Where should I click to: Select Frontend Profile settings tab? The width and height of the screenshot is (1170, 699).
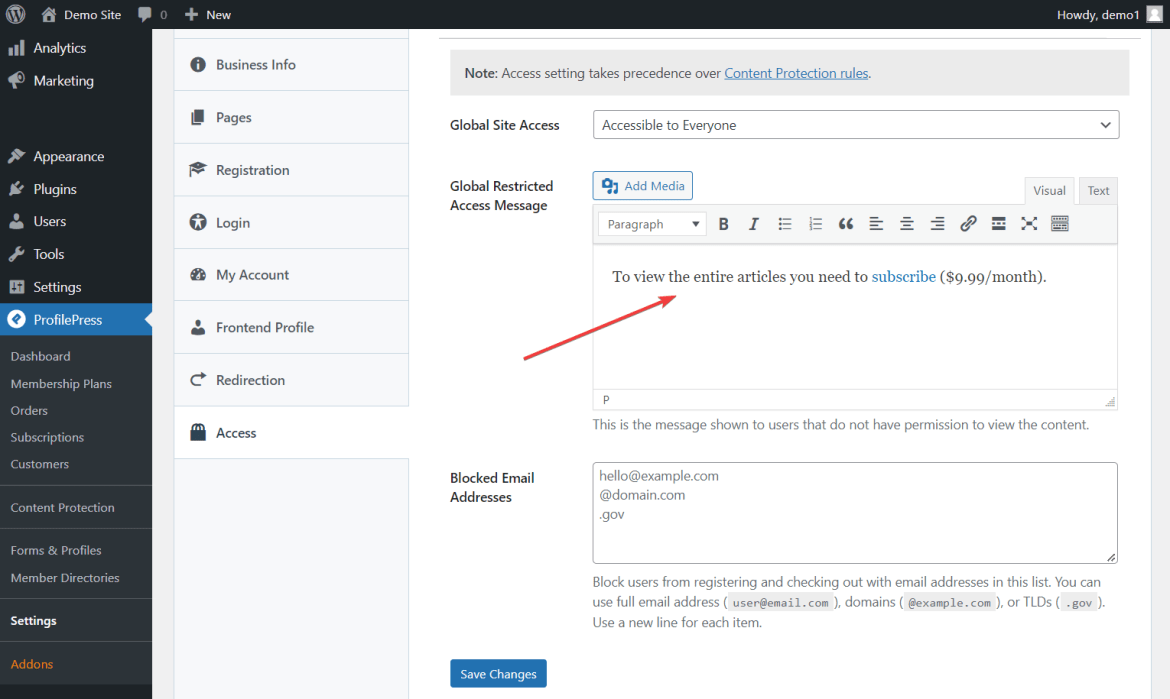tap(291, 327)
